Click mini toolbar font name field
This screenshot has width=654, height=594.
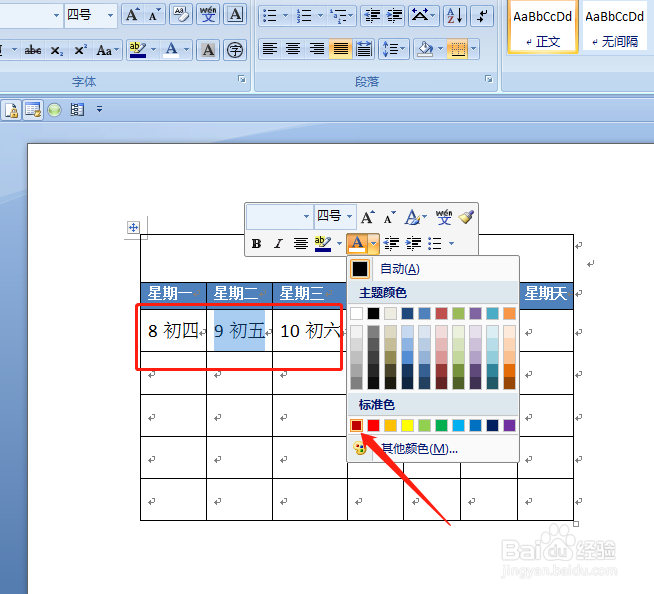click(x=280, y=216)
